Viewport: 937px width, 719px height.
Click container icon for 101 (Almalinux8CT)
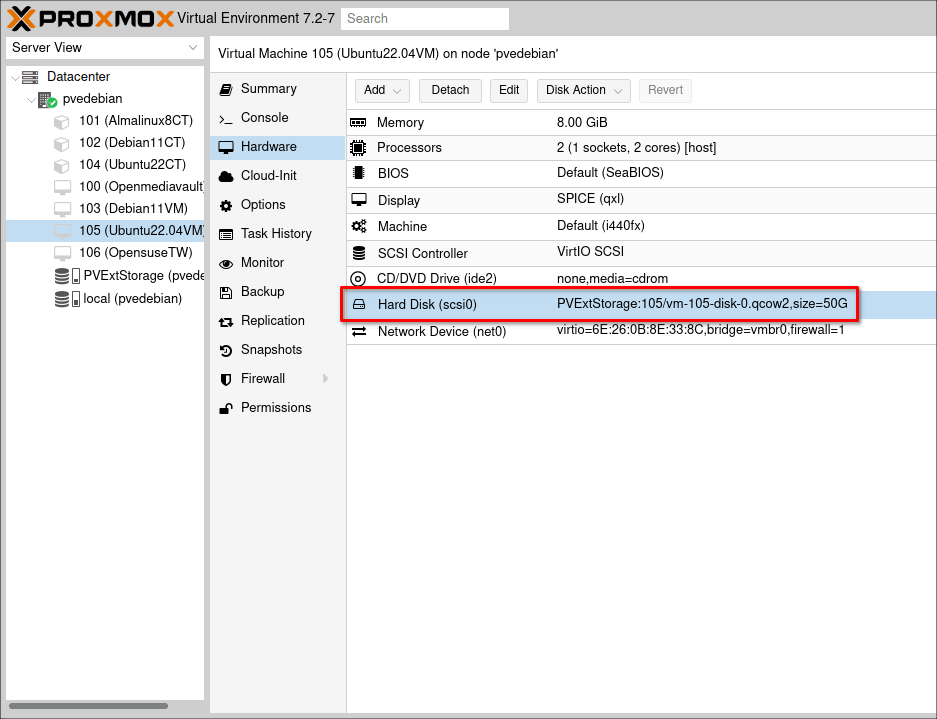[x=62, y=121]
